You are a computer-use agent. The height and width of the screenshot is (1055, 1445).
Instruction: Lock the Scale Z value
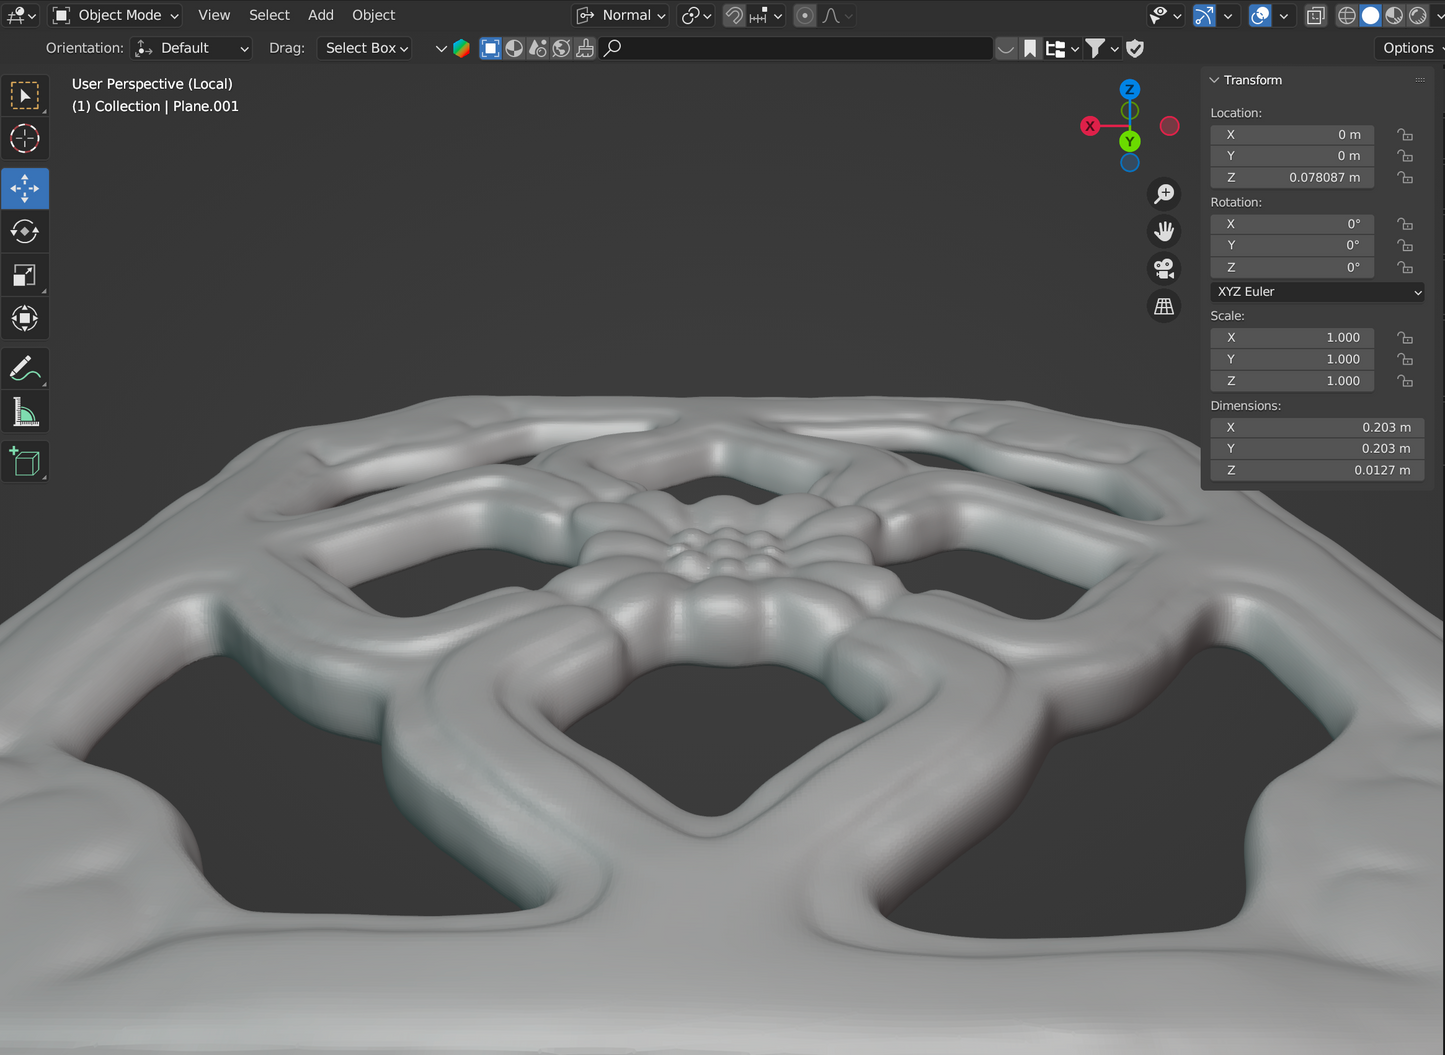tap(1405, 381)
